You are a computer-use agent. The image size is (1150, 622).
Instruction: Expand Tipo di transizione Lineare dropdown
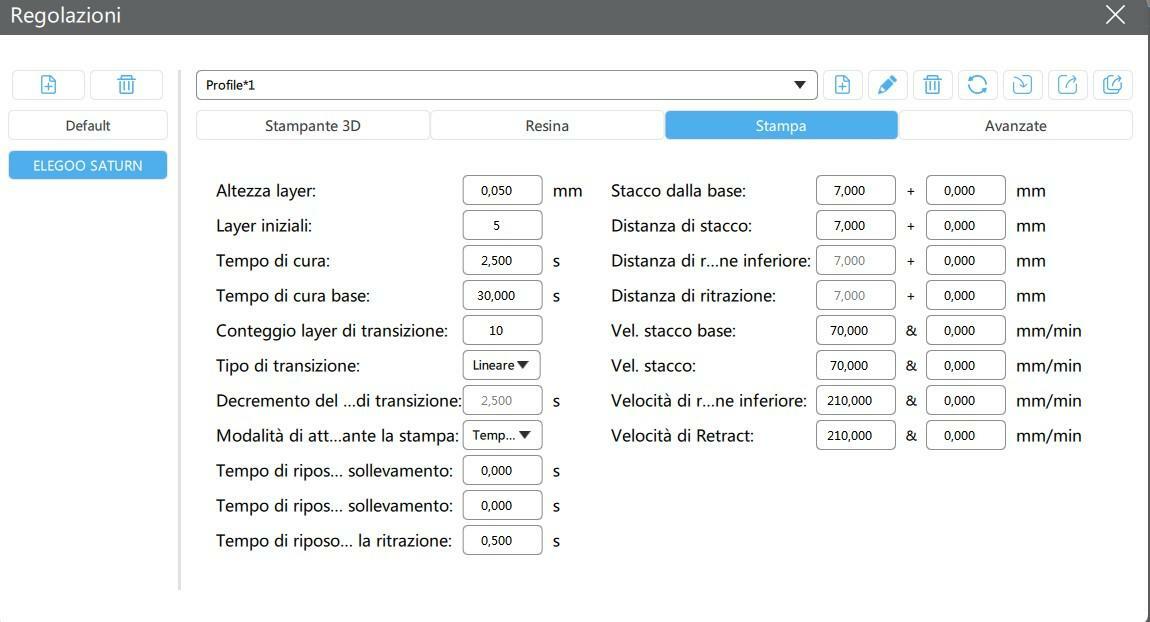502,365
